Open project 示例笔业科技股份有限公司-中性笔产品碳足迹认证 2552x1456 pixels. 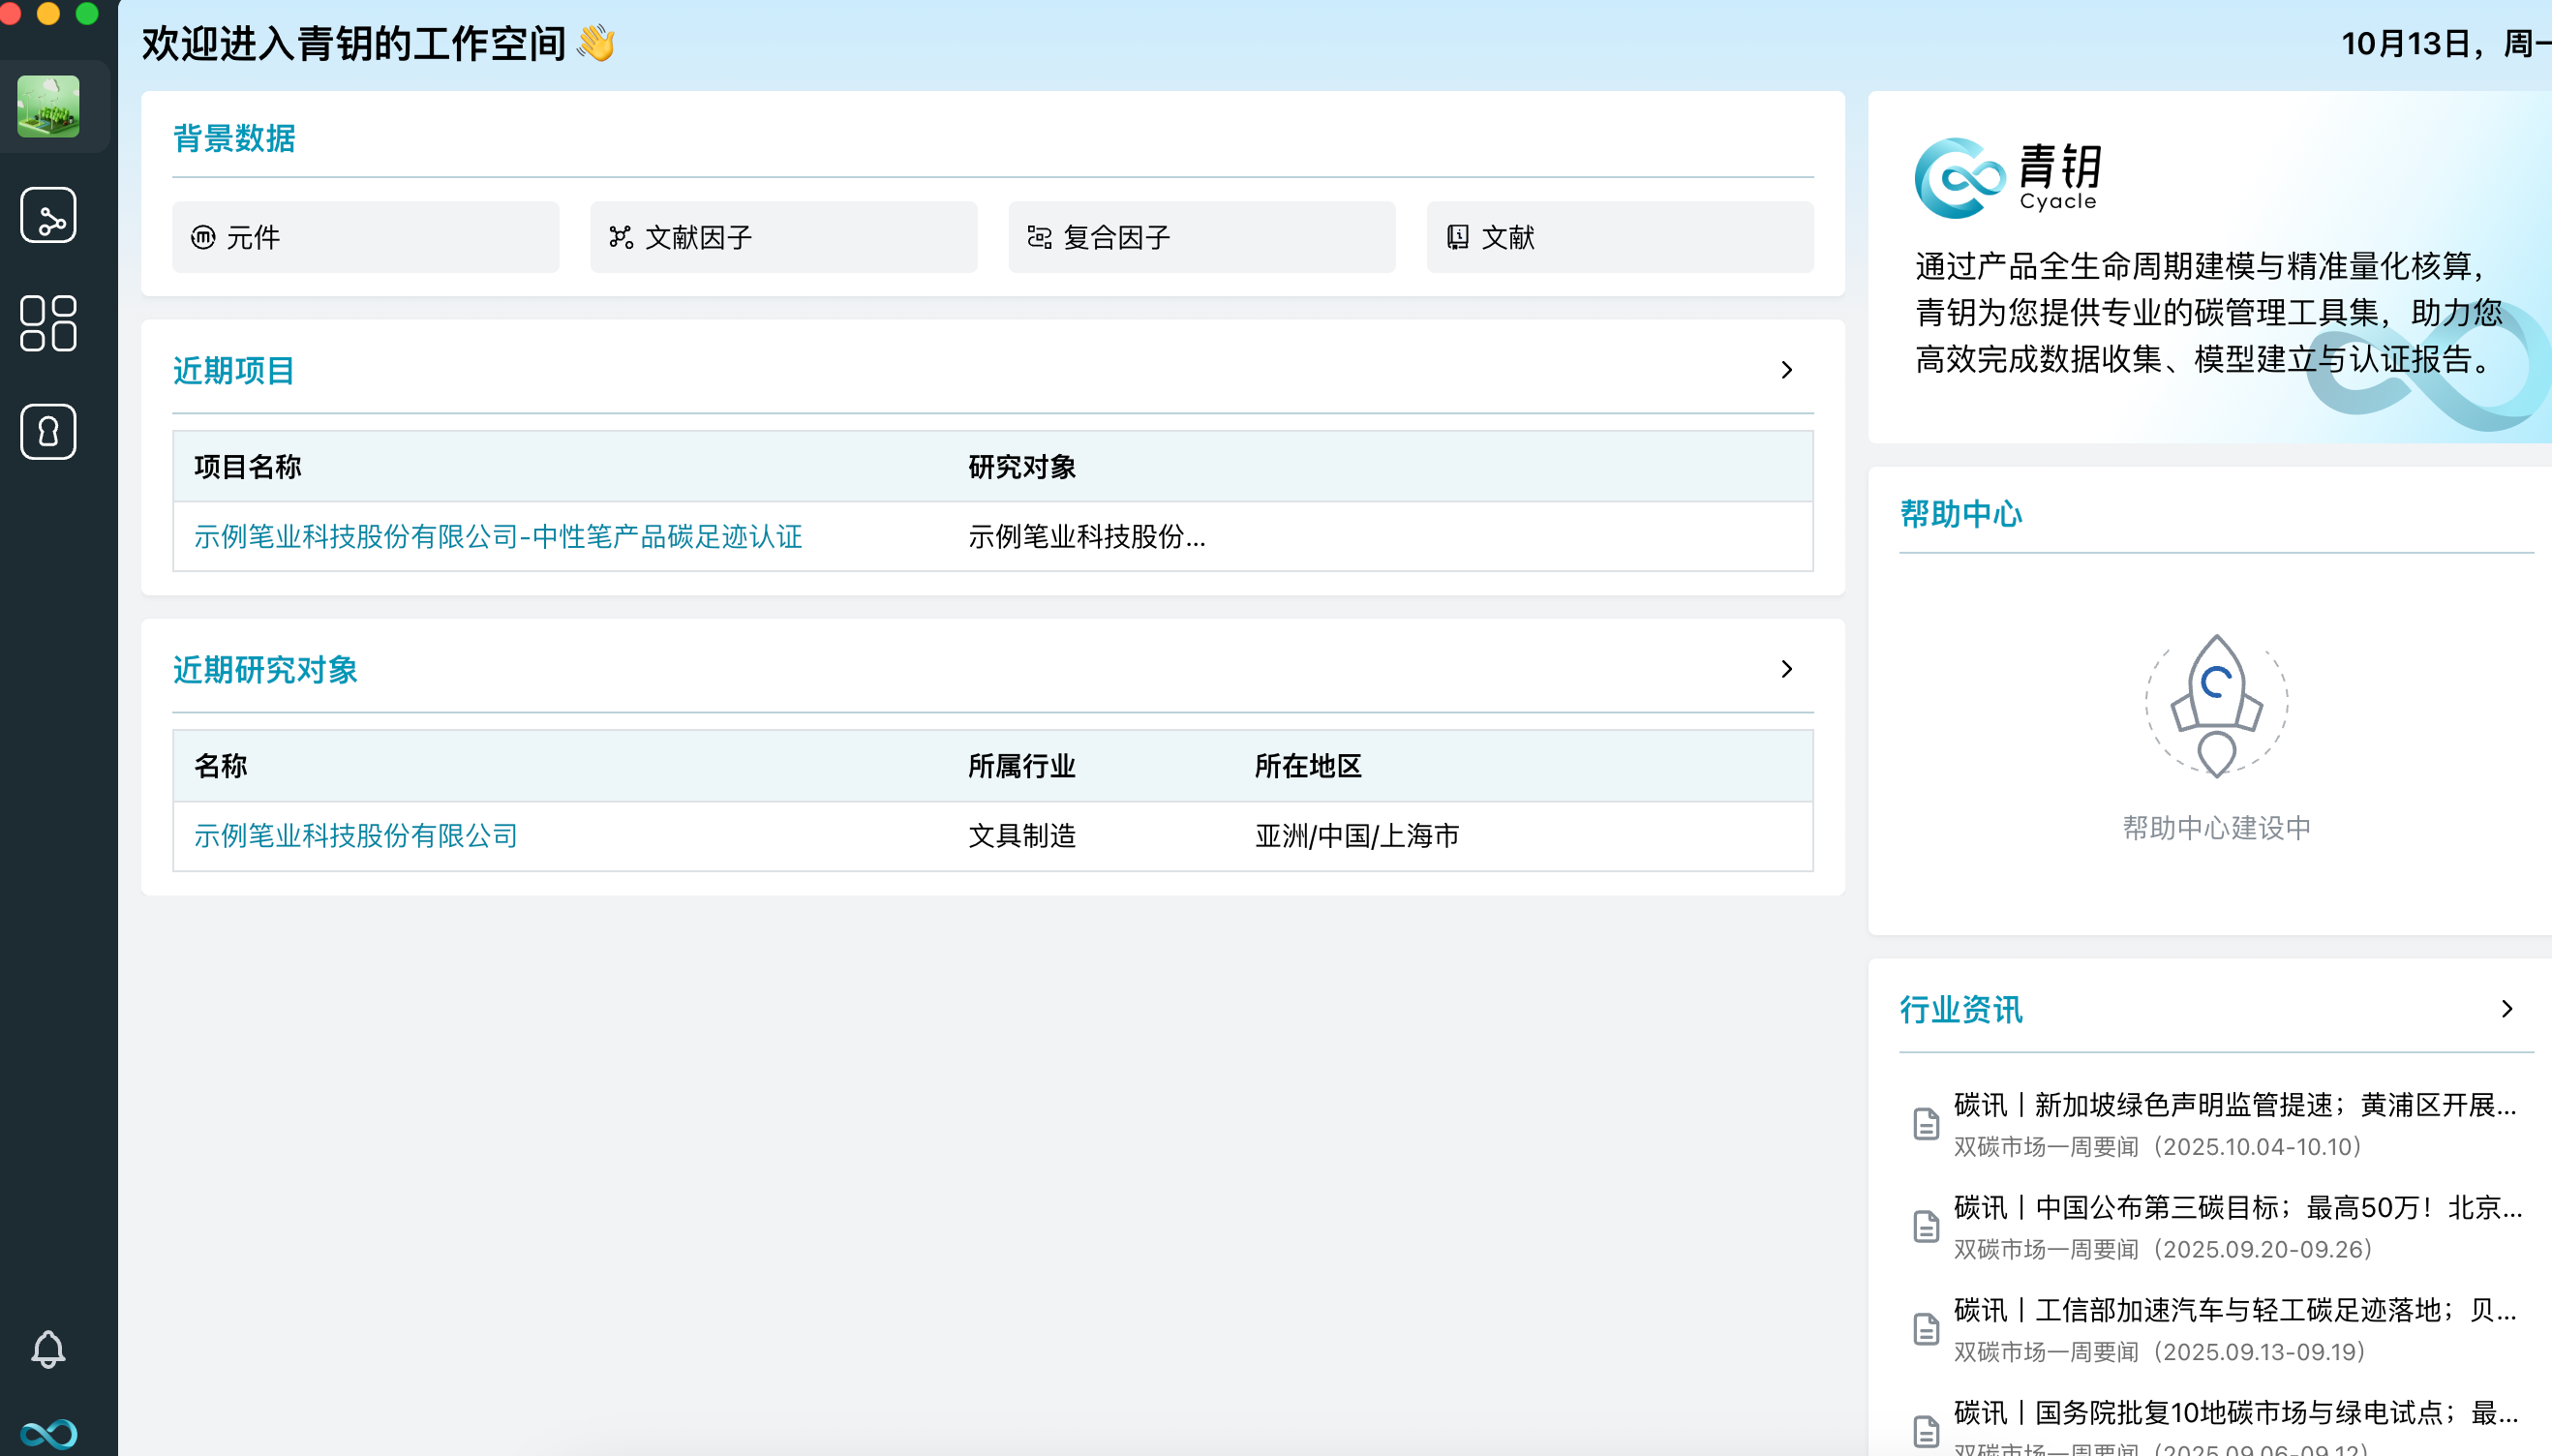498,536
